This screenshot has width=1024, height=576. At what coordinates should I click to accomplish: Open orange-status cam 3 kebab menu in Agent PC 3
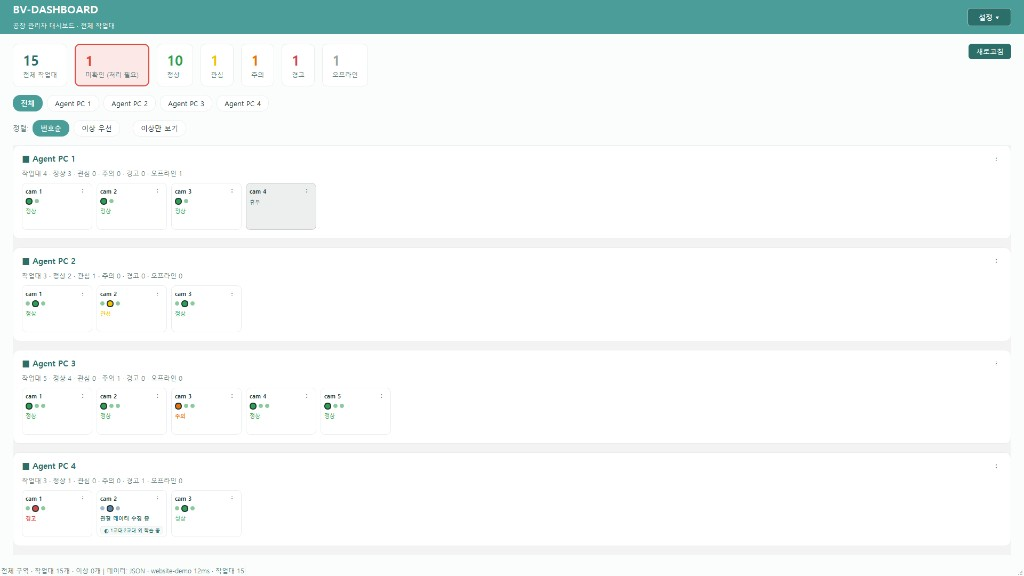(x=232, y=396)
